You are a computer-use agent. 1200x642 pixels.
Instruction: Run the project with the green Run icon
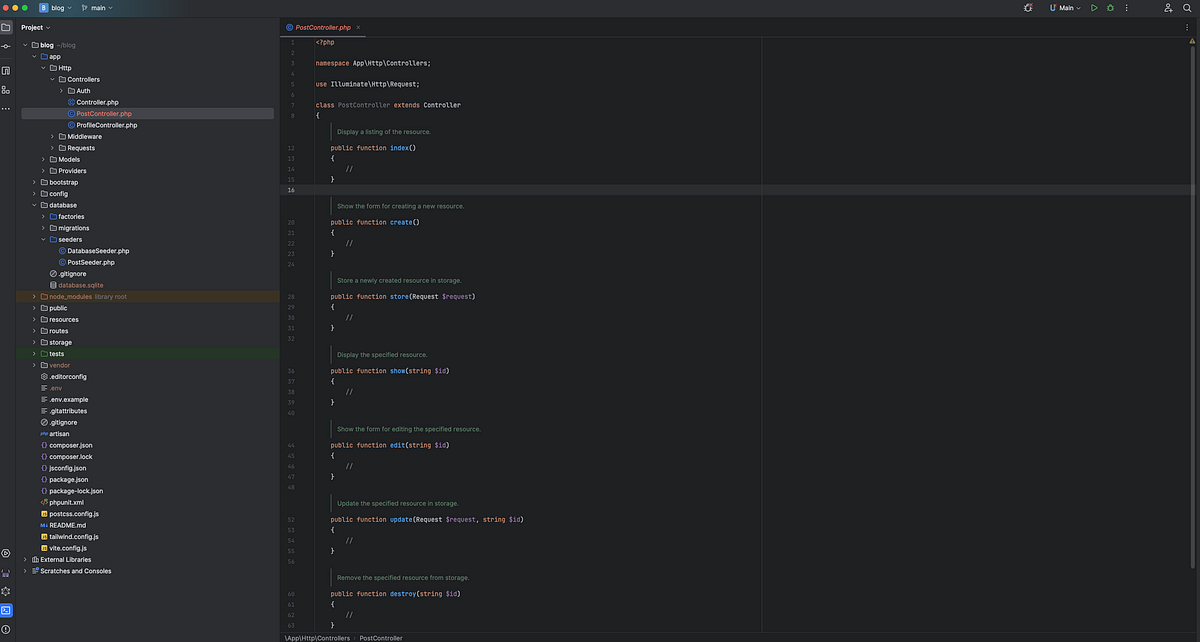1094,8
